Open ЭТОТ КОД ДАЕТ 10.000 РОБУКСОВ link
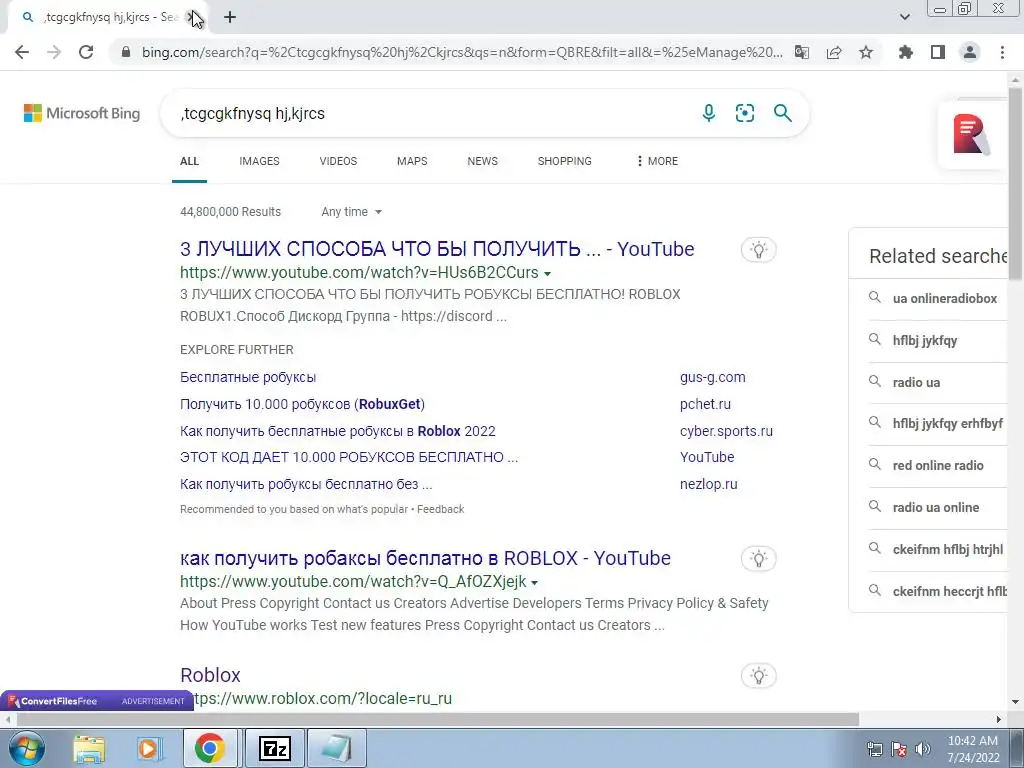The width and height of the screenshot is (1024, 768). [x=349, y=457]
